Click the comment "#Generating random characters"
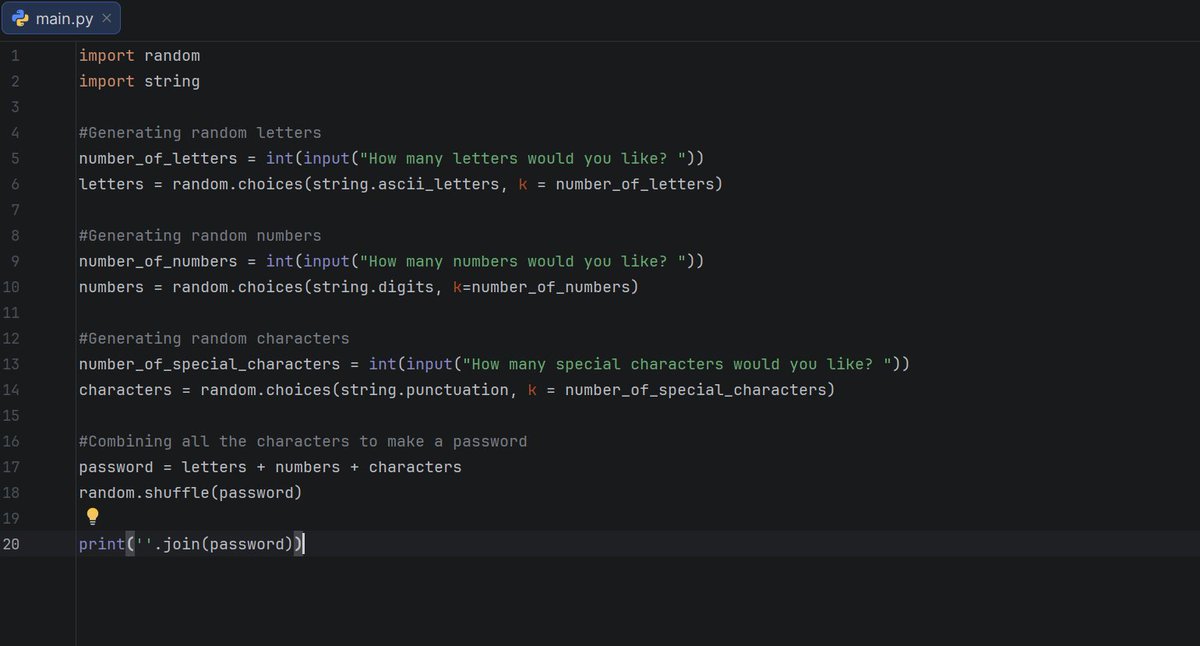The image size is (1200, 646). 214,338
